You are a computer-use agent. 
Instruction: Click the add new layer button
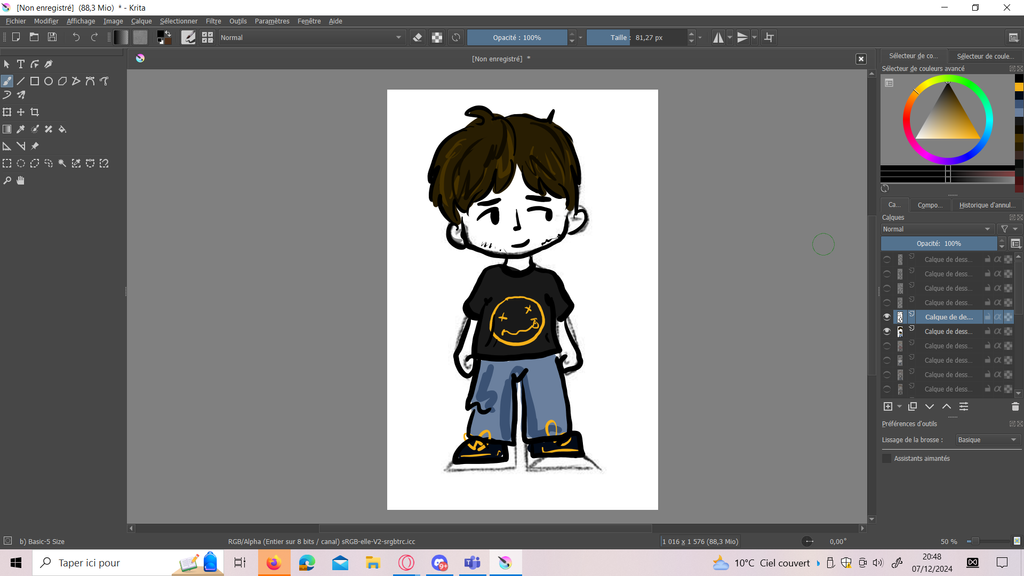click(x=887, y=407)
